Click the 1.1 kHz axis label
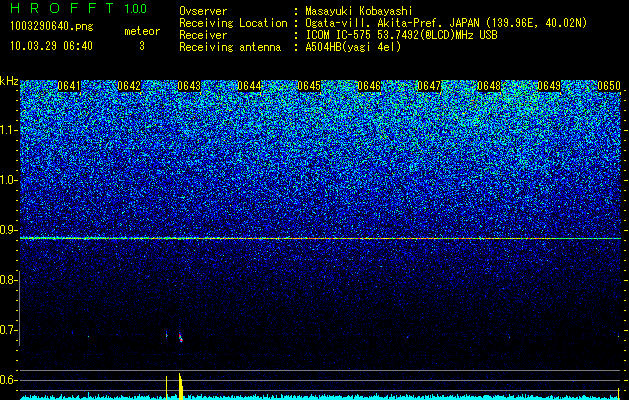629x400 pixels. (x=8, y=130)
